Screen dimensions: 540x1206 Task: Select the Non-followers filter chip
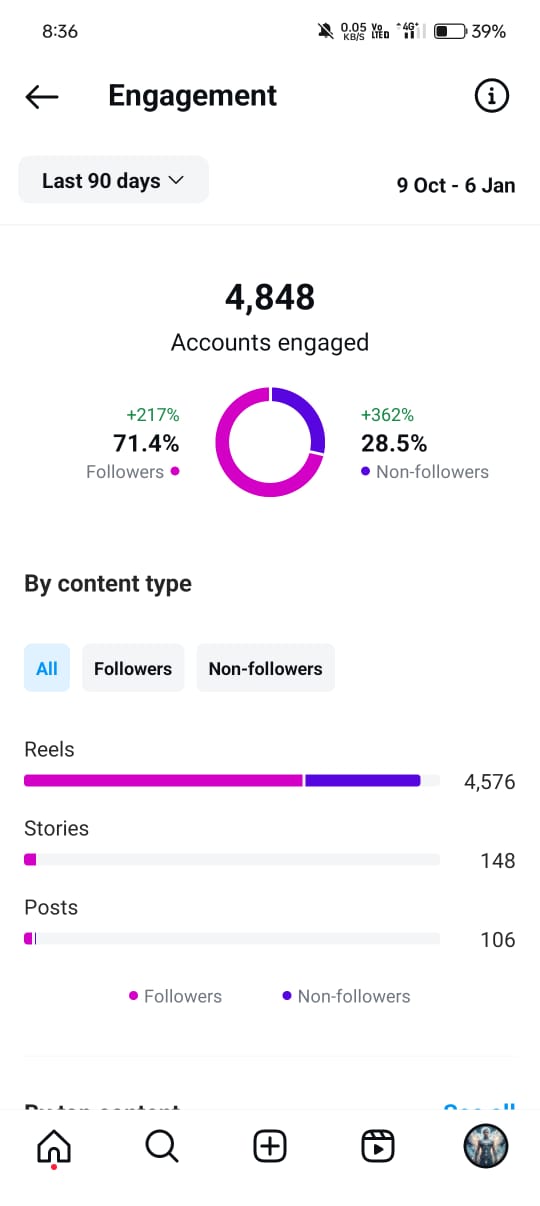[x=265, y=668]
